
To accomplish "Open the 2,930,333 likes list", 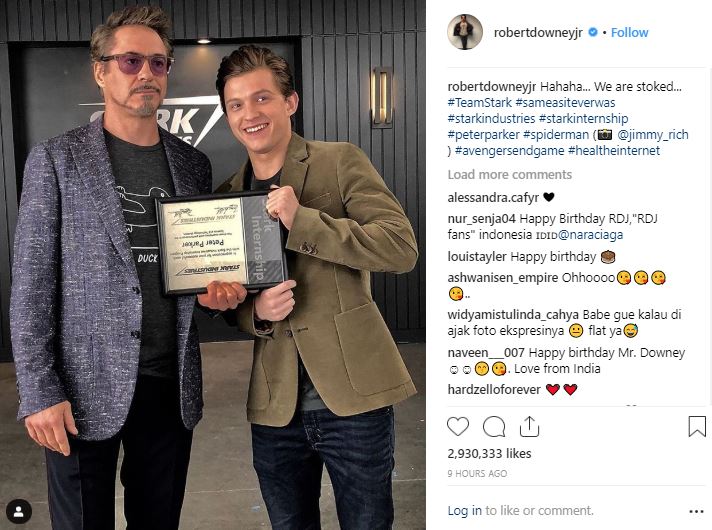I will 489,453.
